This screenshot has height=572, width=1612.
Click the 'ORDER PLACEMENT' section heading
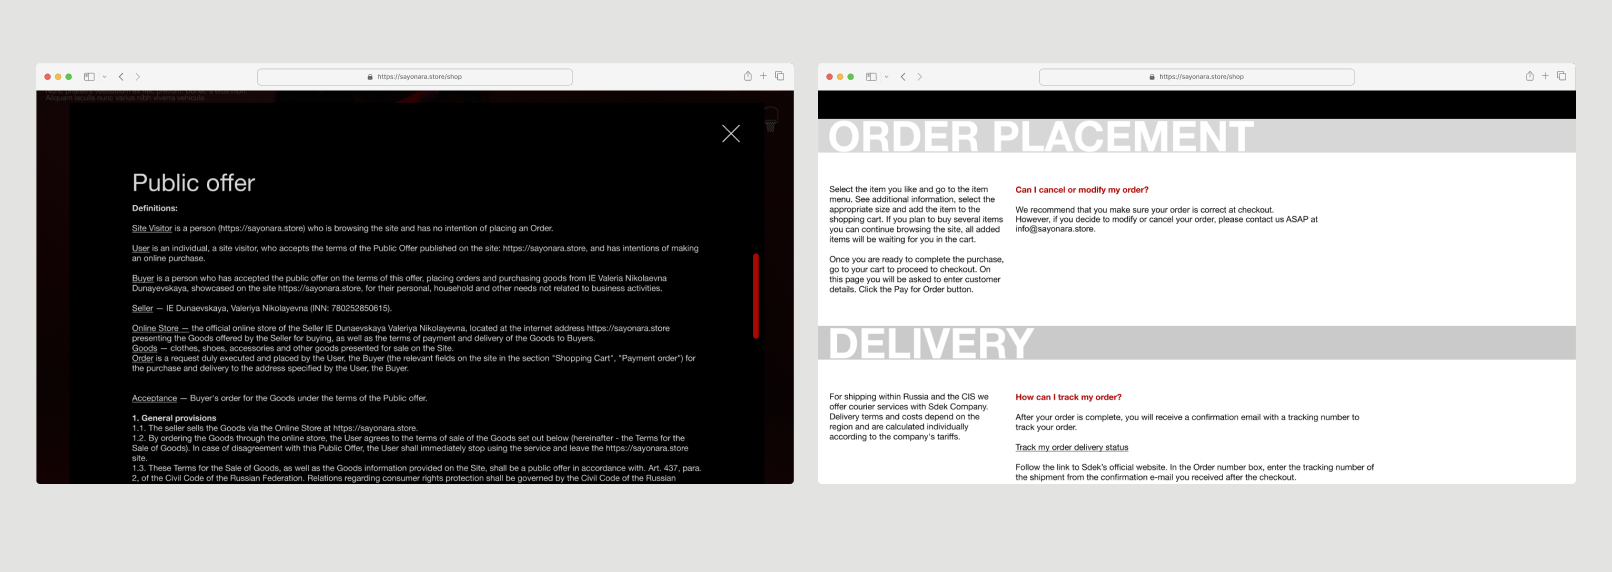point(1041,137)
